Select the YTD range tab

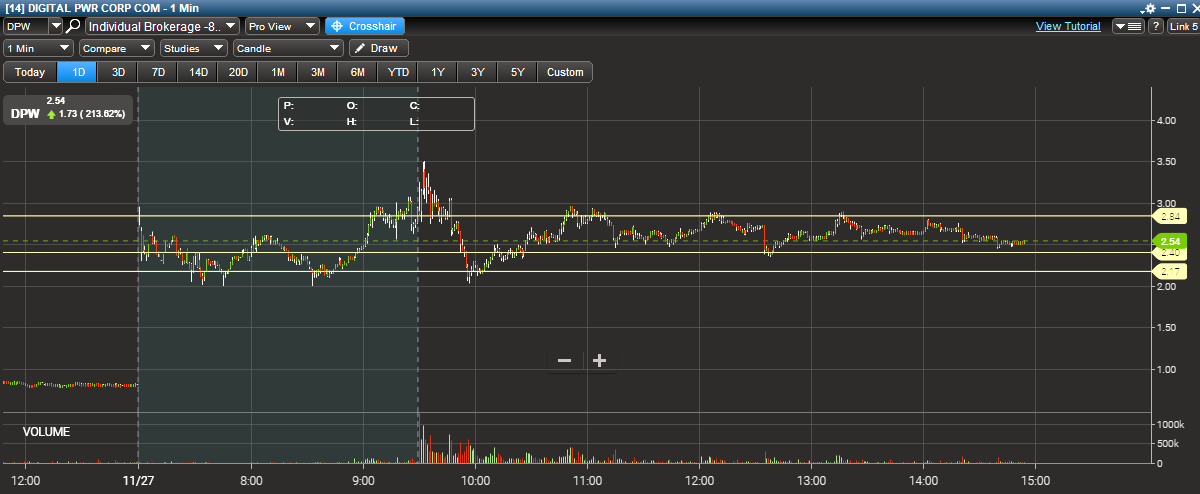(x=398, y=72)
